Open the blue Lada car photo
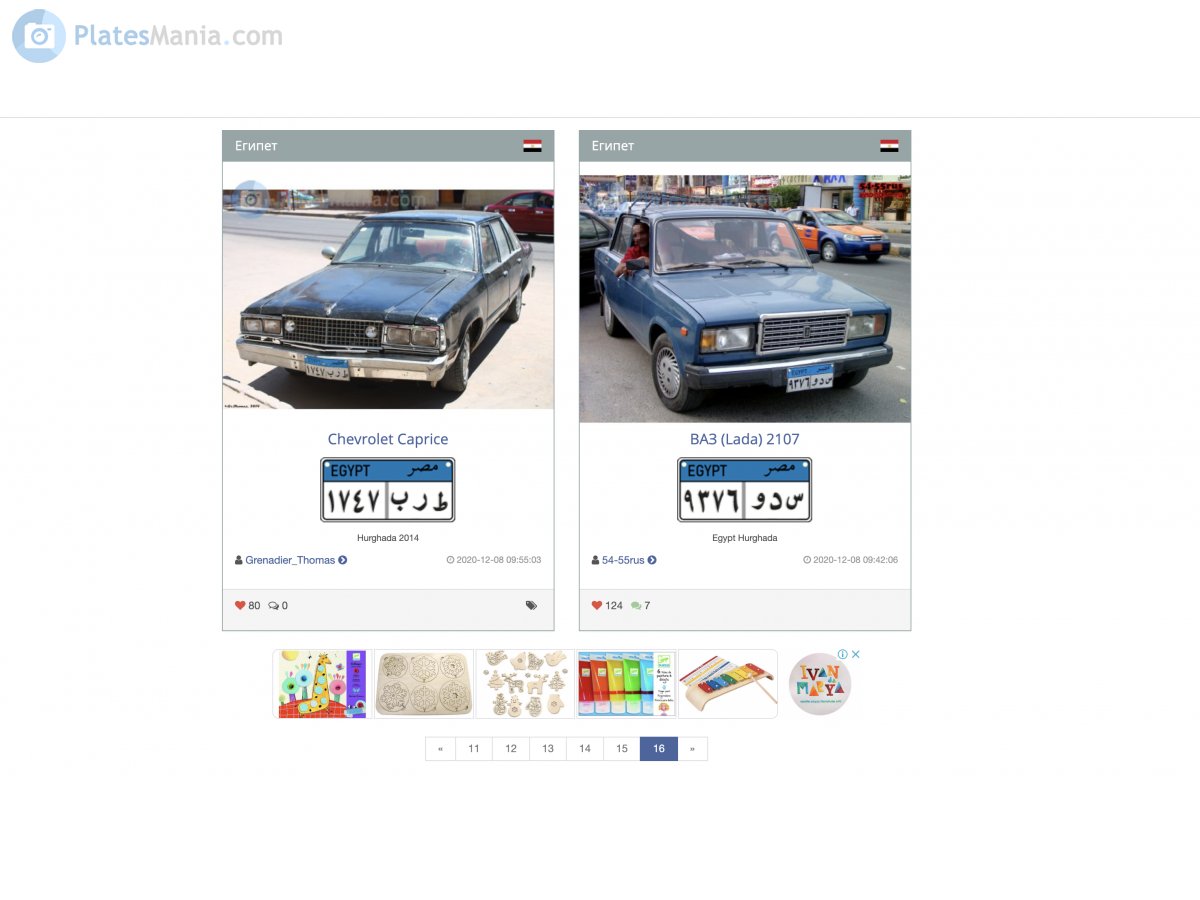1200x900 pixels. coord(745,299)
